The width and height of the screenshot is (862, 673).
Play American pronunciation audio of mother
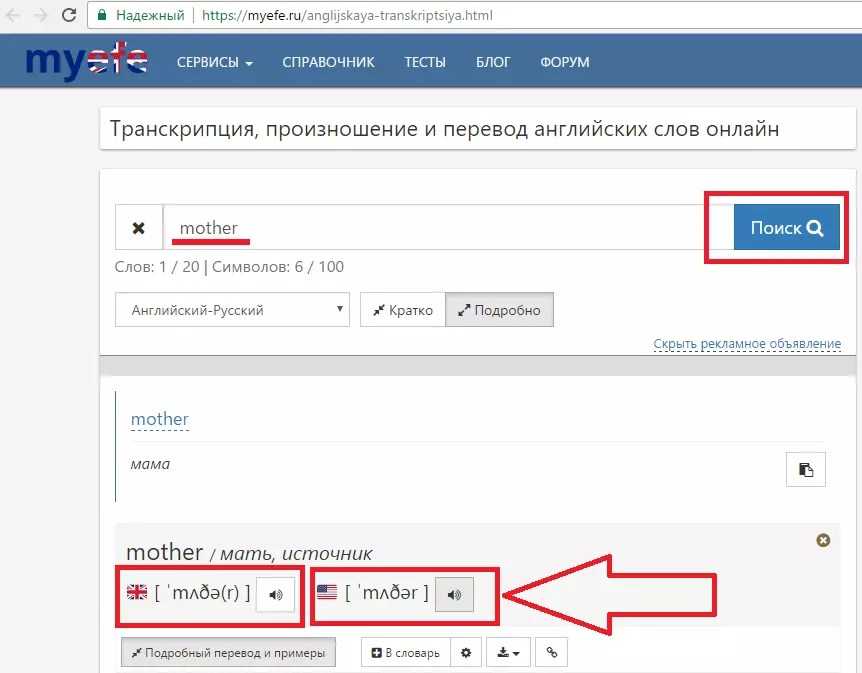(x=454, y=595)
